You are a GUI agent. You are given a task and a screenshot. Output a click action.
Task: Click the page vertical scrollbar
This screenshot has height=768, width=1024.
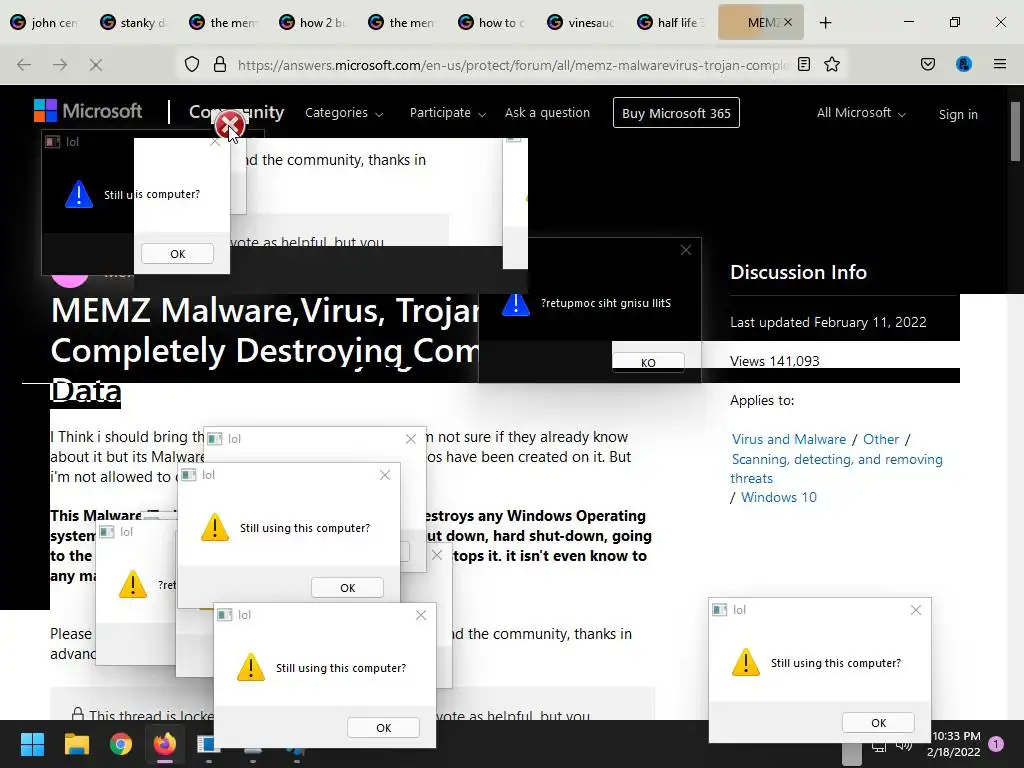(1015, 131)
